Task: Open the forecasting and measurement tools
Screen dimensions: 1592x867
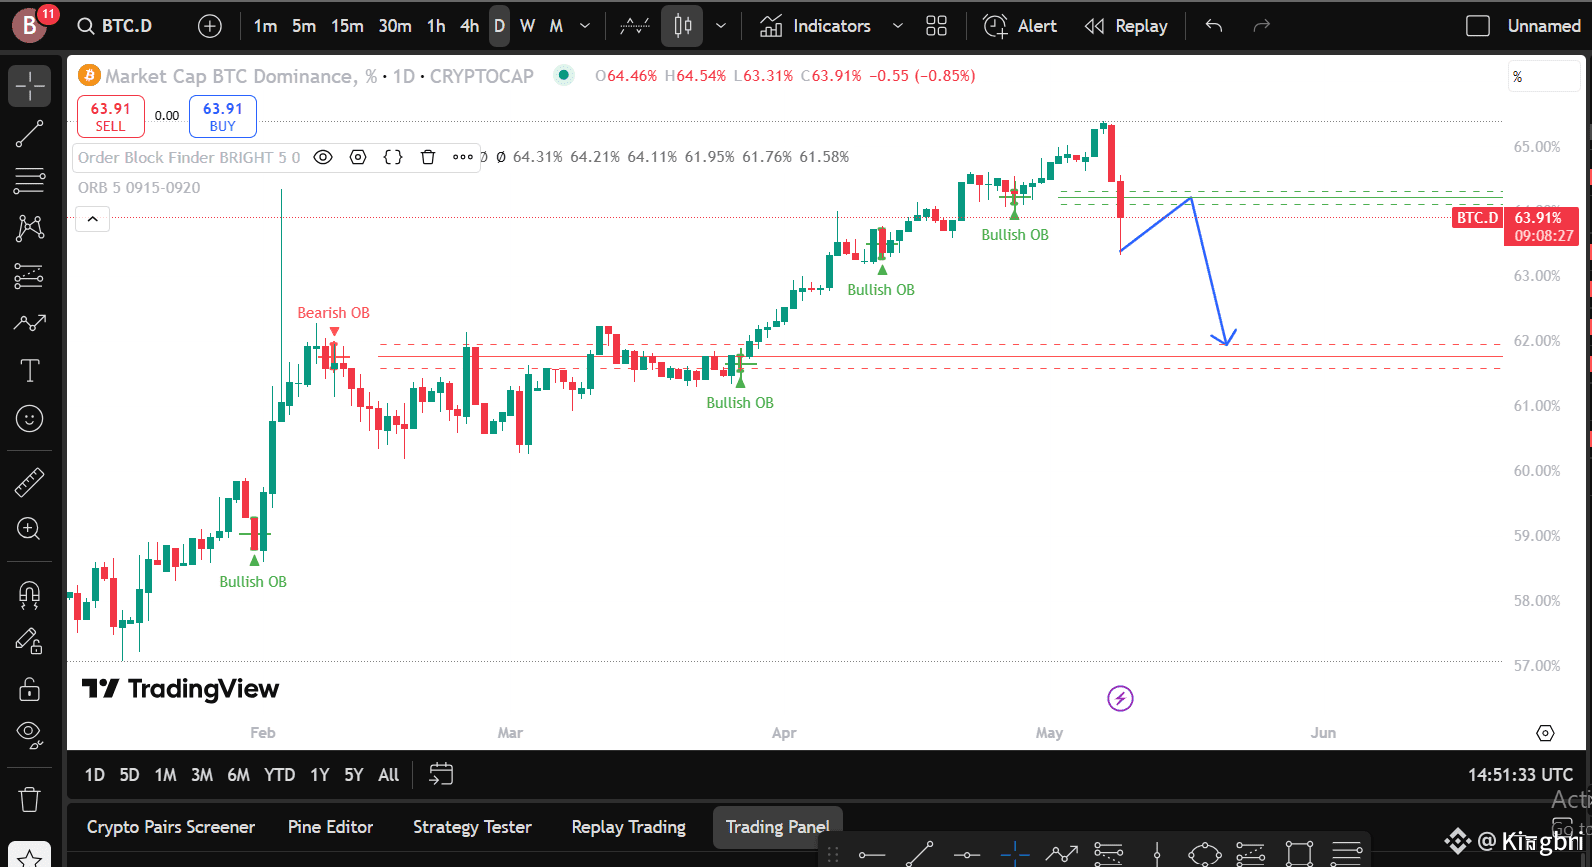Action: pyautogui.click(x=30, y=275)
